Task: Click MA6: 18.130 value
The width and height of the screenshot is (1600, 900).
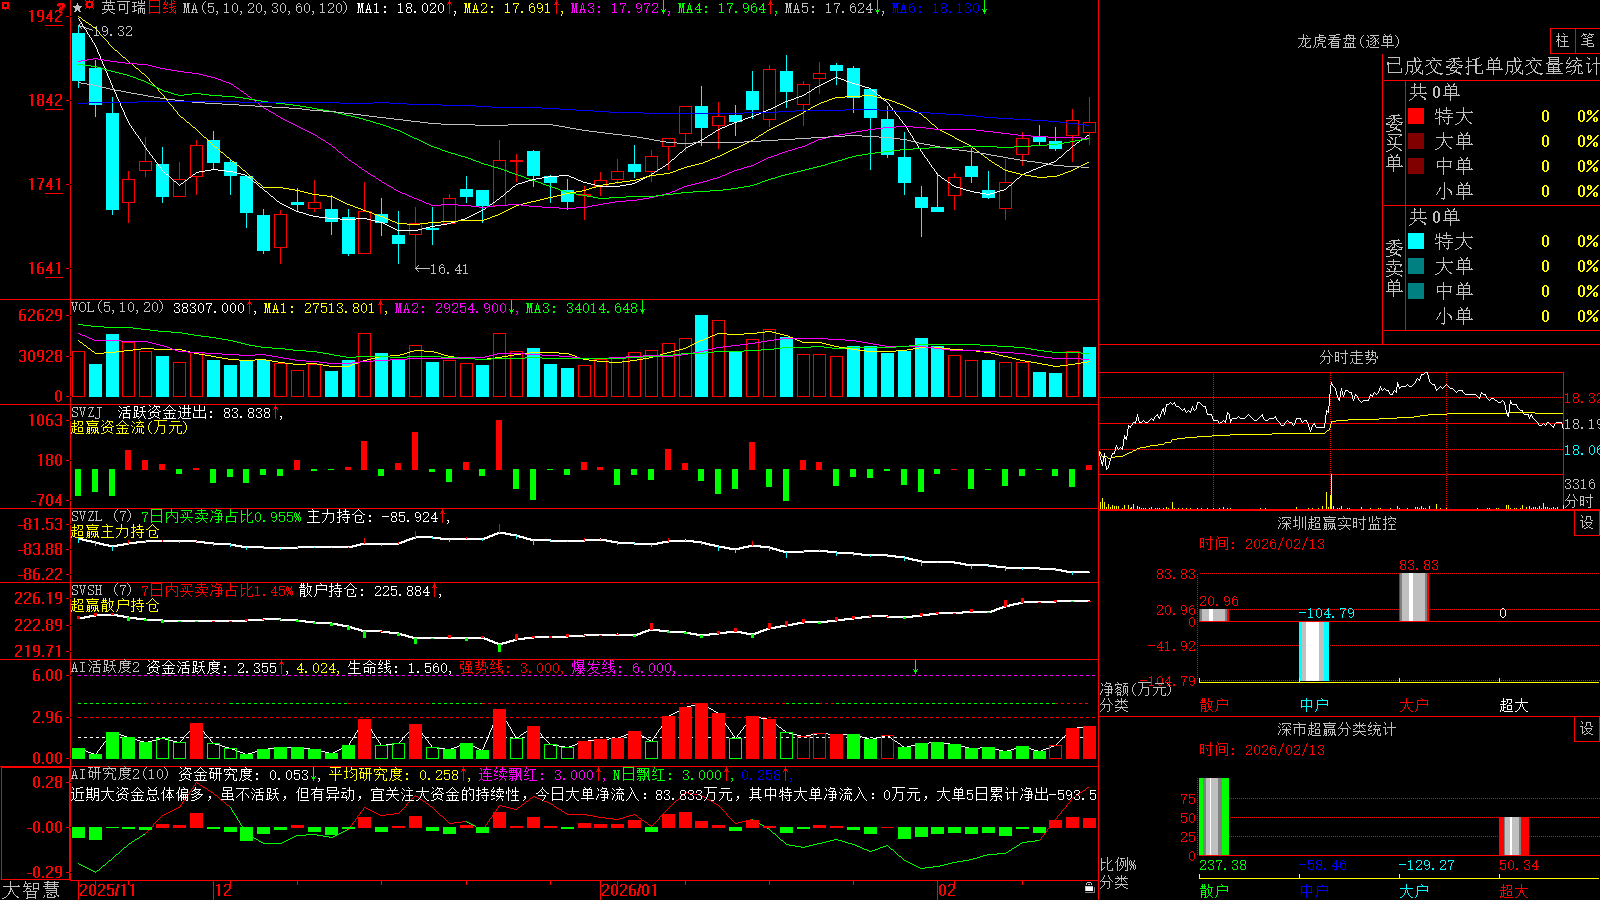Action: coord(939,8)
